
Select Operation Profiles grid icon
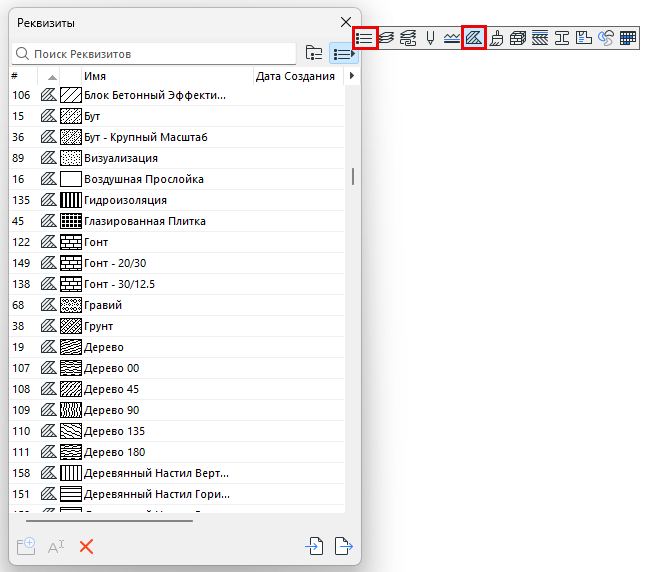coord(628,38)
